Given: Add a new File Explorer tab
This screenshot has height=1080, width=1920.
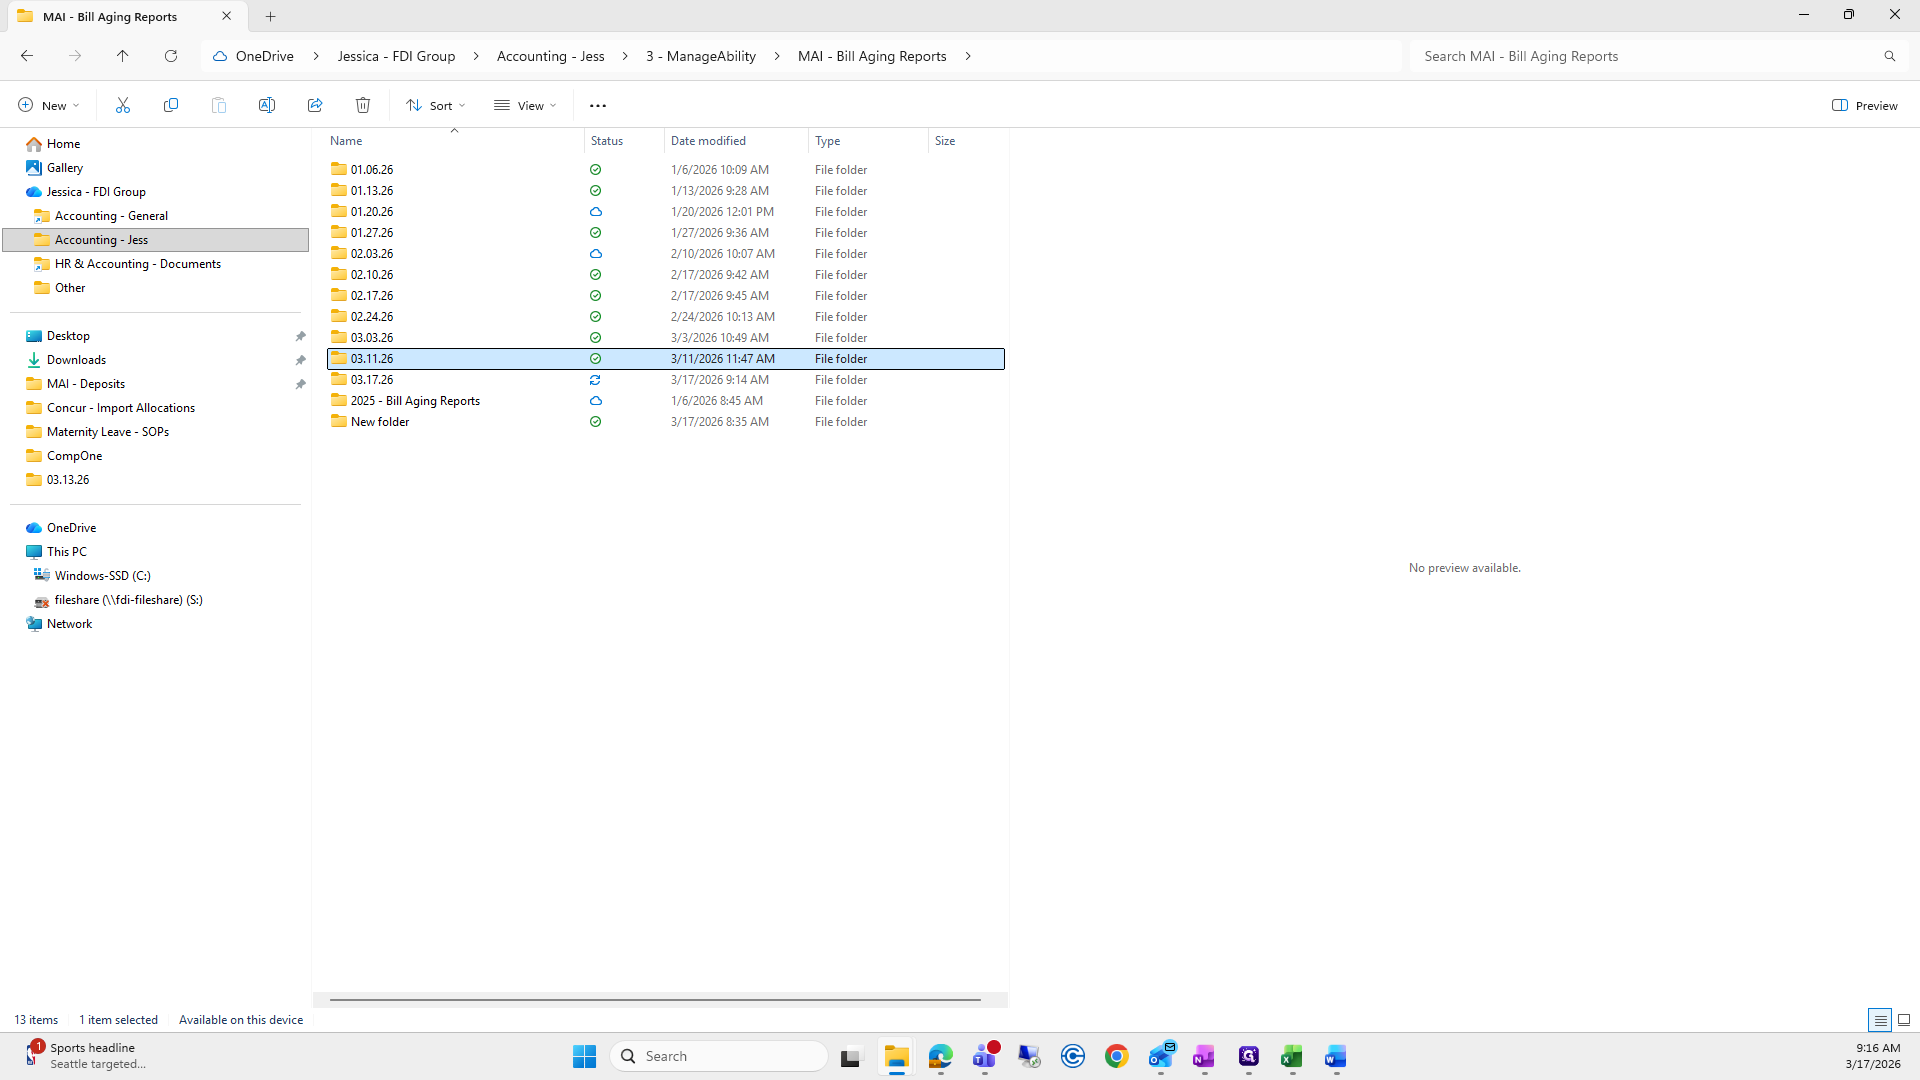Looking at the screenshot, I should [270, 16].
